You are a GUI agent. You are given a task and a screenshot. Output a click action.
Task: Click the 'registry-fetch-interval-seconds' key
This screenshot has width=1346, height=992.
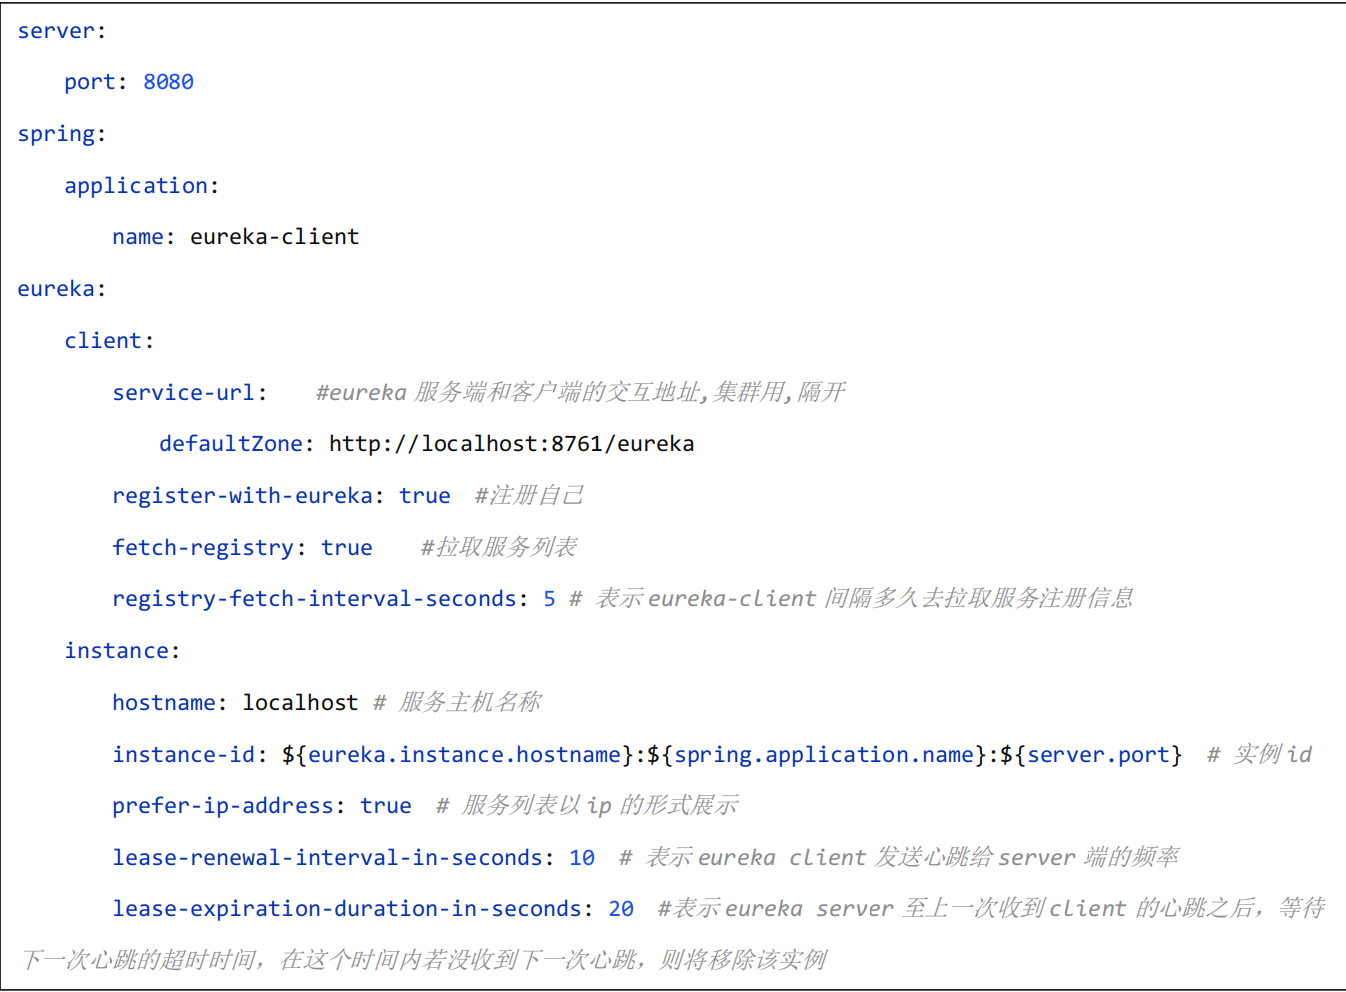tap(314, 599)
